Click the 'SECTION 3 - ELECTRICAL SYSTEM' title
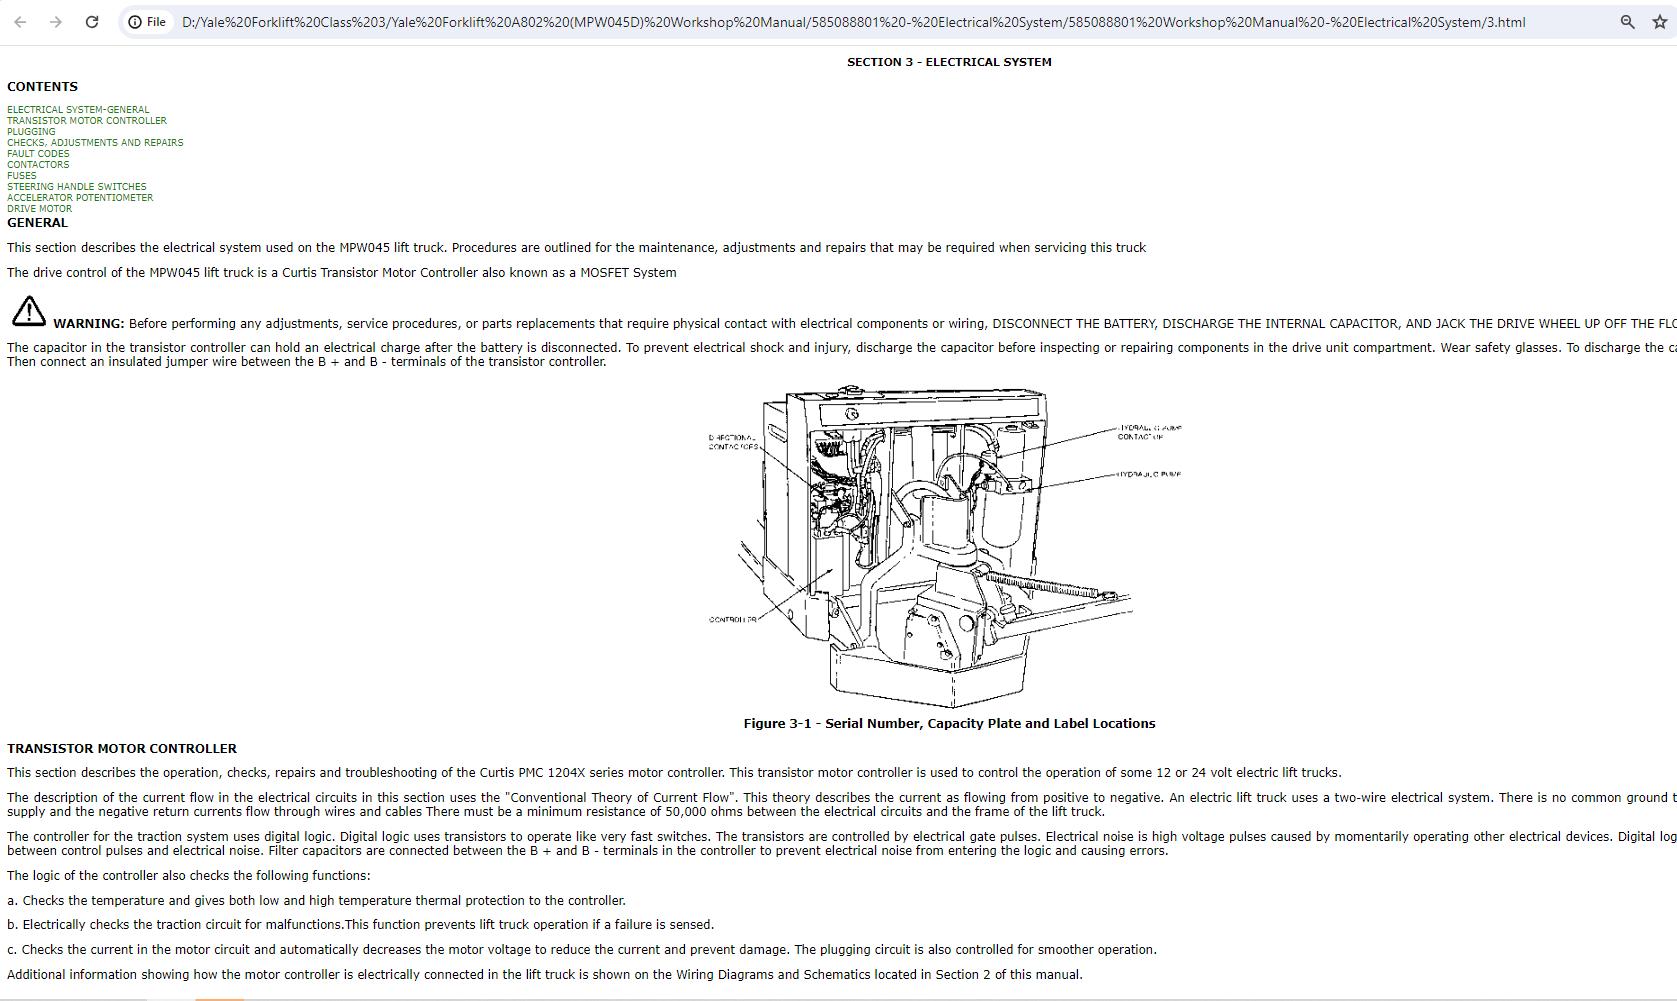The height and width of the screenshot is (1001, 1677). coord(949,62)
